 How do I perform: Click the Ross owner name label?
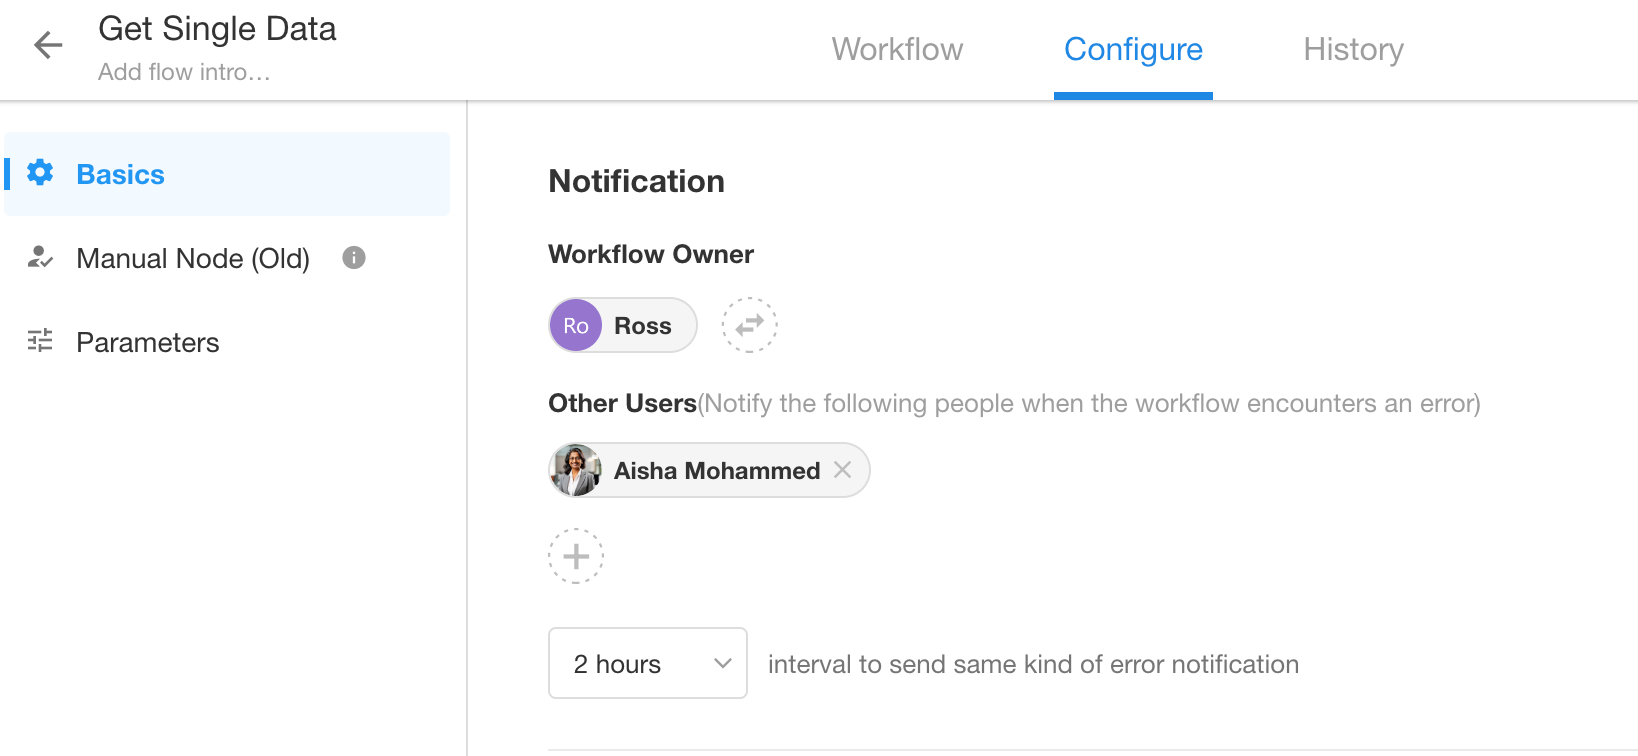(643, 326)
